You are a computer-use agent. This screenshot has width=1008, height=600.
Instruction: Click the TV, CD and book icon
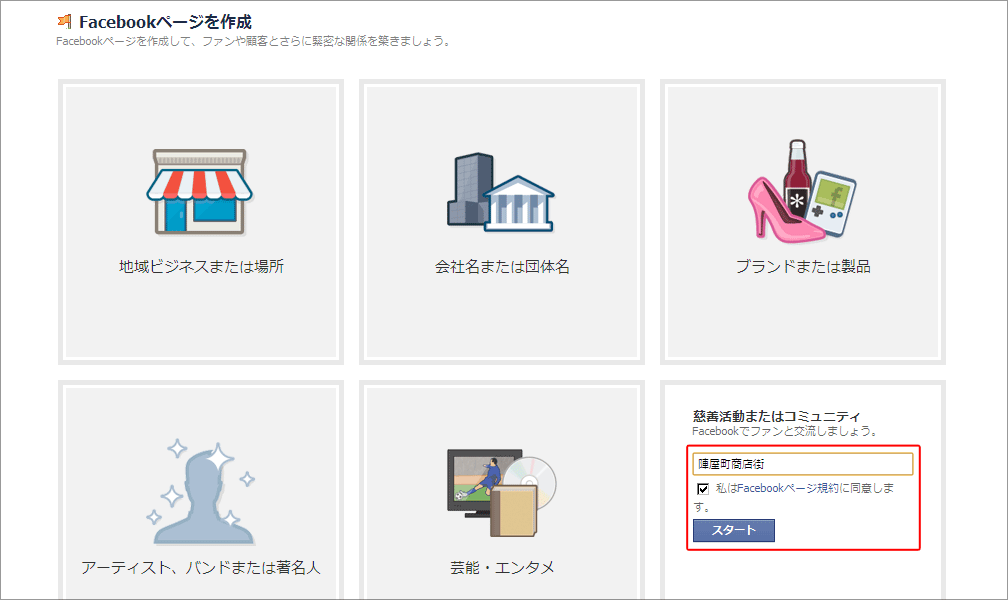501,493
